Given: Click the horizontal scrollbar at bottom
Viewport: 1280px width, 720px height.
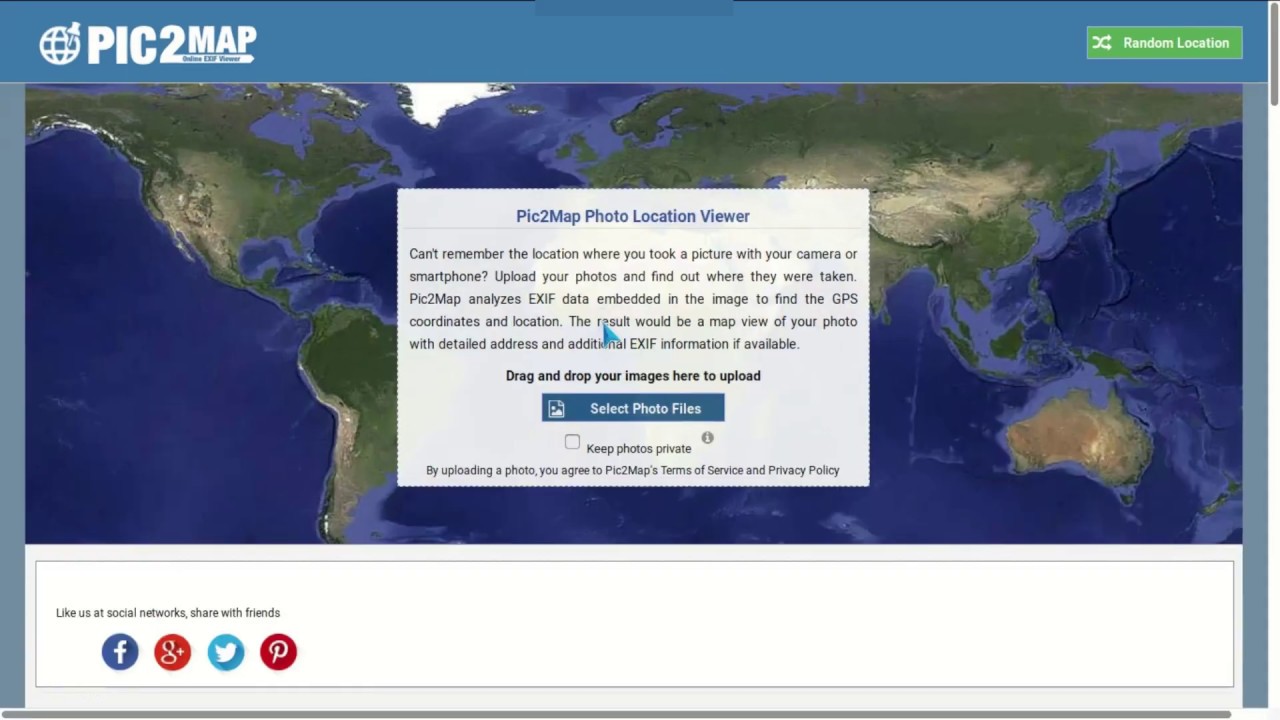Looking at the screenshot, I should click(x=615, y=714).
